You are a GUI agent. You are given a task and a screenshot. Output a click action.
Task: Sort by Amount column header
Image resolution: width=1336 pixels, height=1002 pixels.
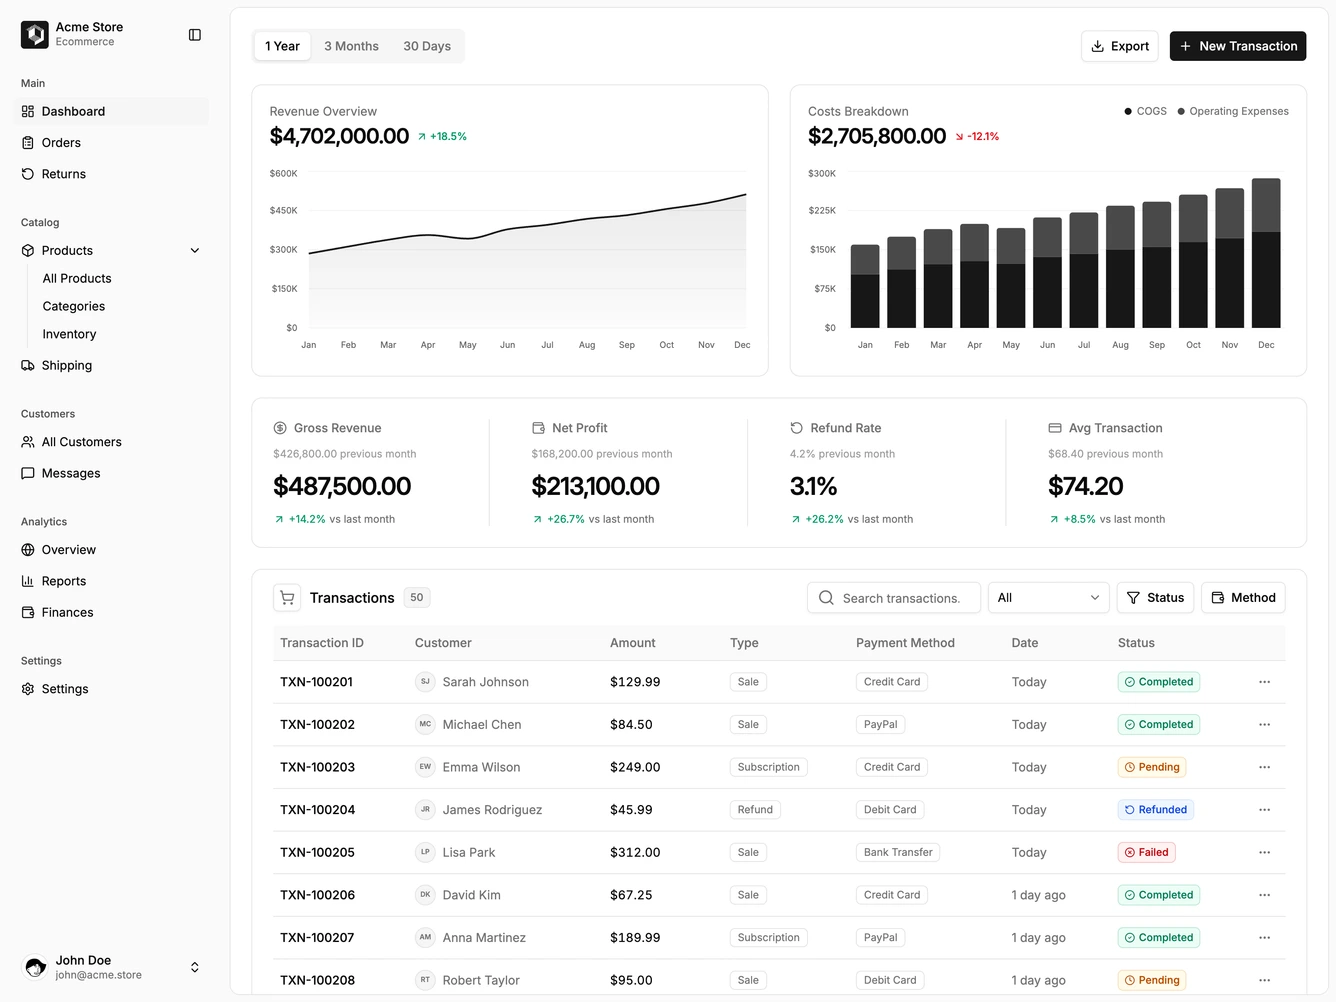[633, 643]
